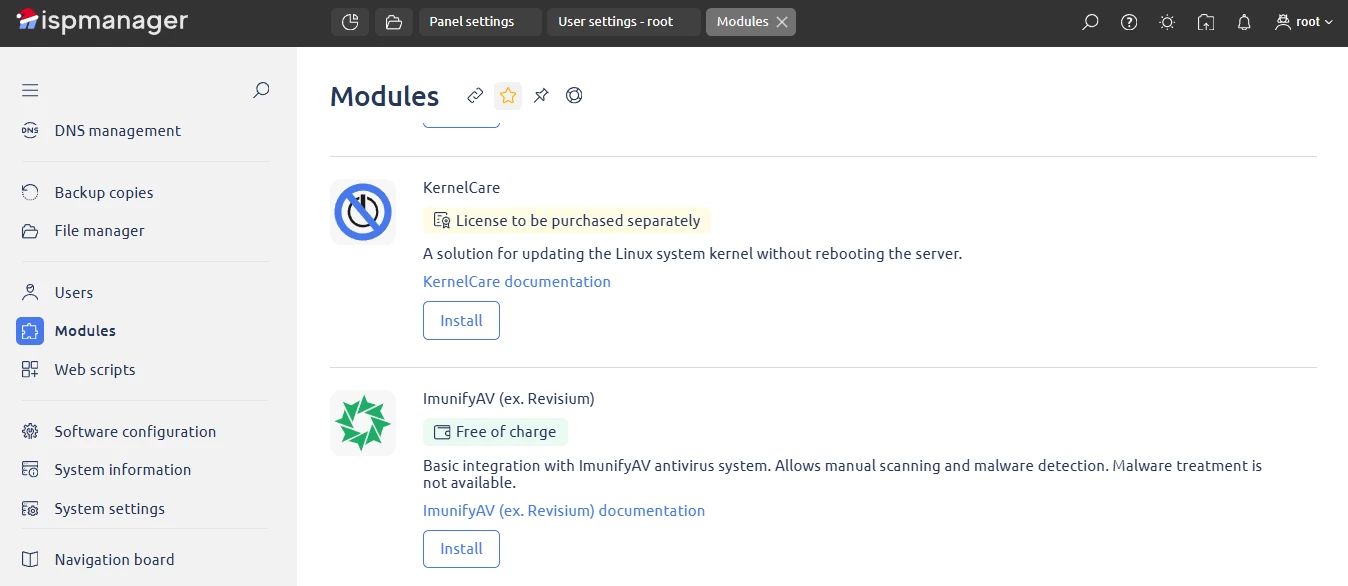Screen dimensions: 1348x586
Task: Toggle Modules as a favorite with the star
Action: (x=508, y=95)
